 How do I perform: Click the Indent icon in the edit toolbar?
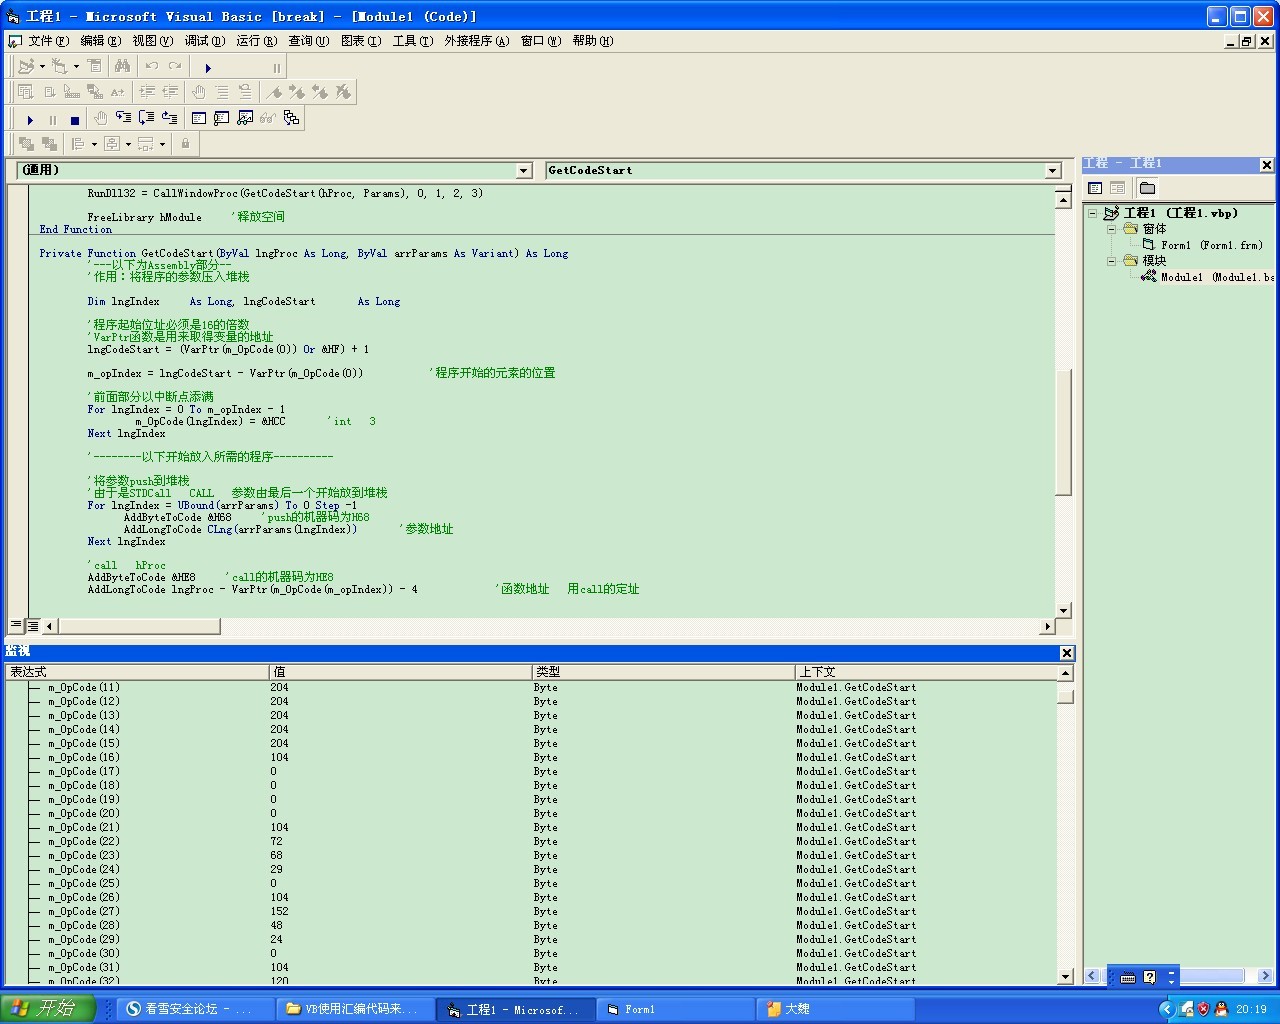coord(147,92)
